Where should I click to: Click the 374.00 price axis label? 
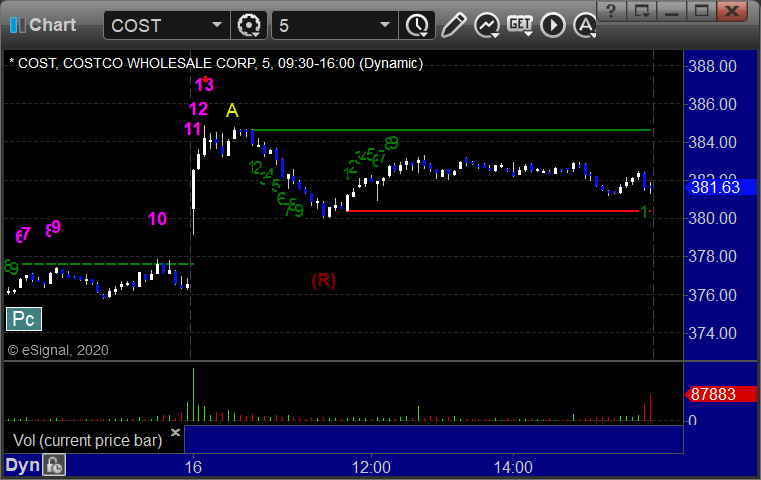click(712, 333)
